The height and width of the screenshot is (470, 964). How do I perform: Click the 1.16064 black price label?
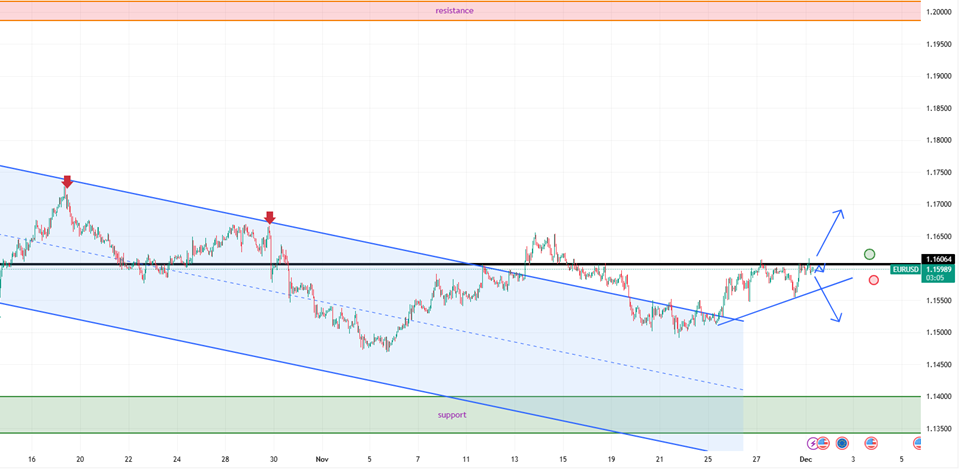coord(938,259)
